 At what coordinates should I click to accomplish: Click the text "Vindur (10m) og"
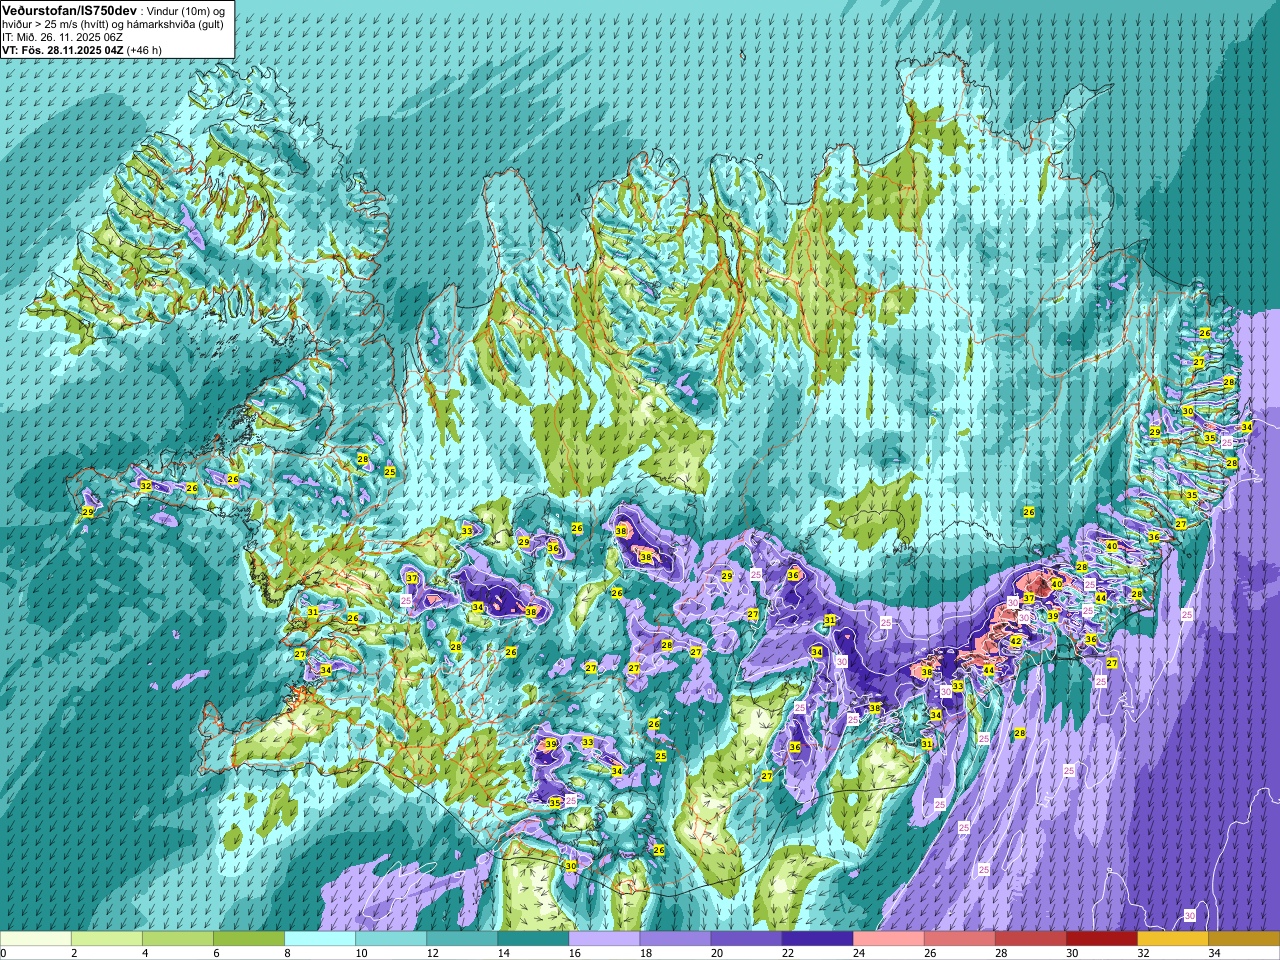187,10
